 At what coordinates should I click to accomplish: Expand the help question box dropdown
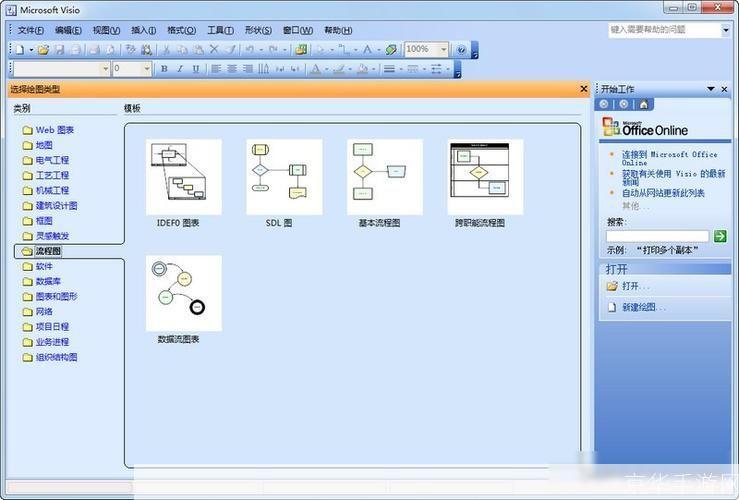725,30
